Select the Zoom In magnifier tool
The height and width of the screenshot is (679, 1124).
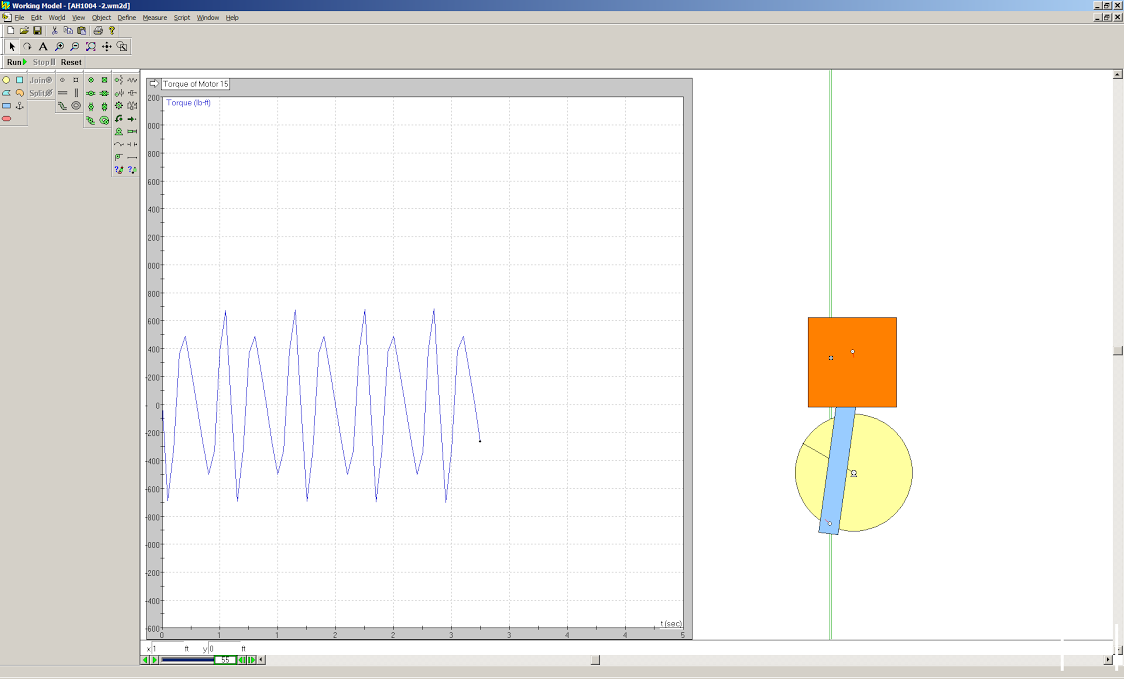tap(59, 47)
